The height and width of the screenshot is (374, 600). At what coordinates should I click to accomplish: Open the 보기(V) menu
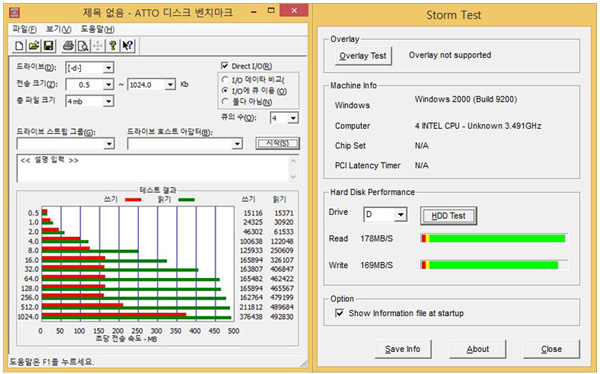click(x=59, y=29)
